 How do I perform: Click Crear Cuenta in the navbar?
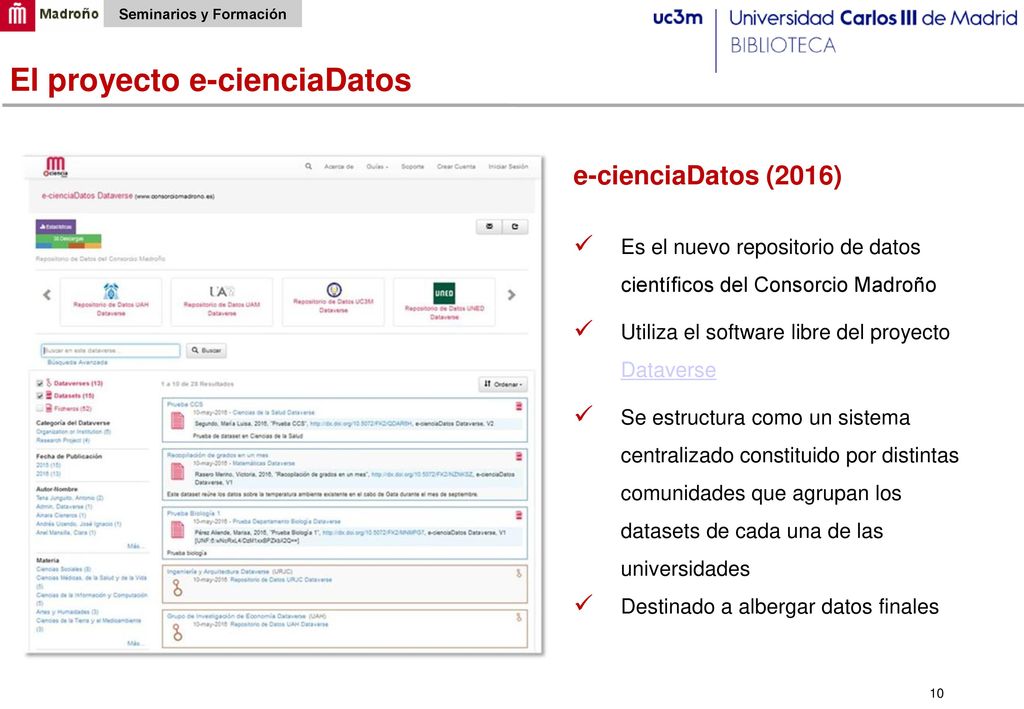pos(456,166)
